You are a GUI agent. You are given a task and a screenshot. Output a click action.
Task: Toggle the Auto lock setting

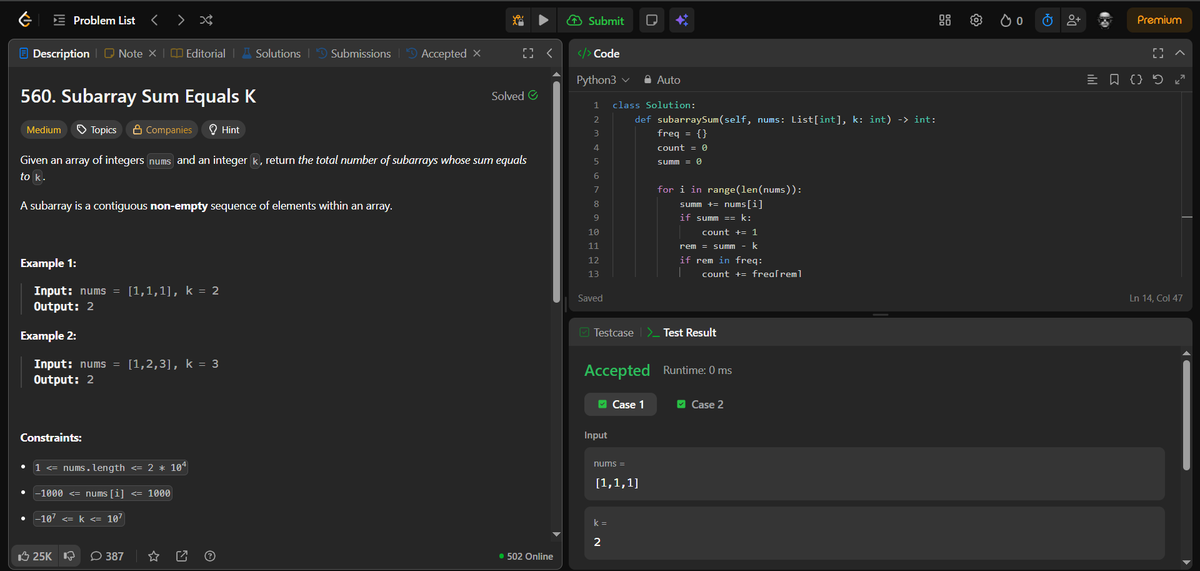[662, 80]
